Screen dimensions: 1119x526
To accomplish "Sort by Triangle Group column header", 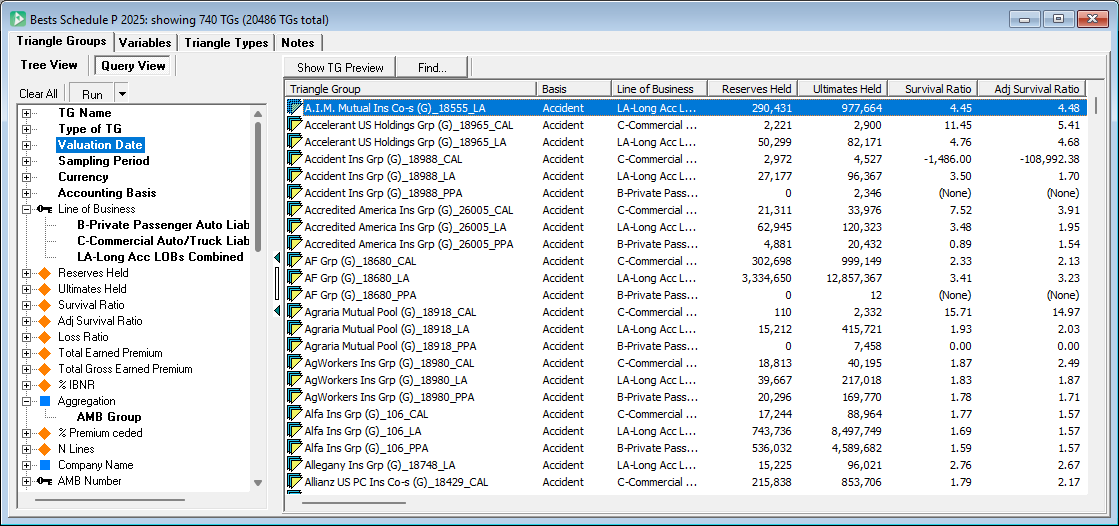I will (411, 89).
